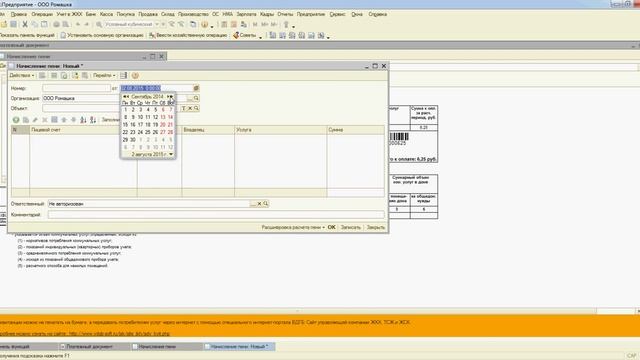The height and width of the screenshot is (360, 640).
Task: Click the Владелец column header
Action: [208, 130]
